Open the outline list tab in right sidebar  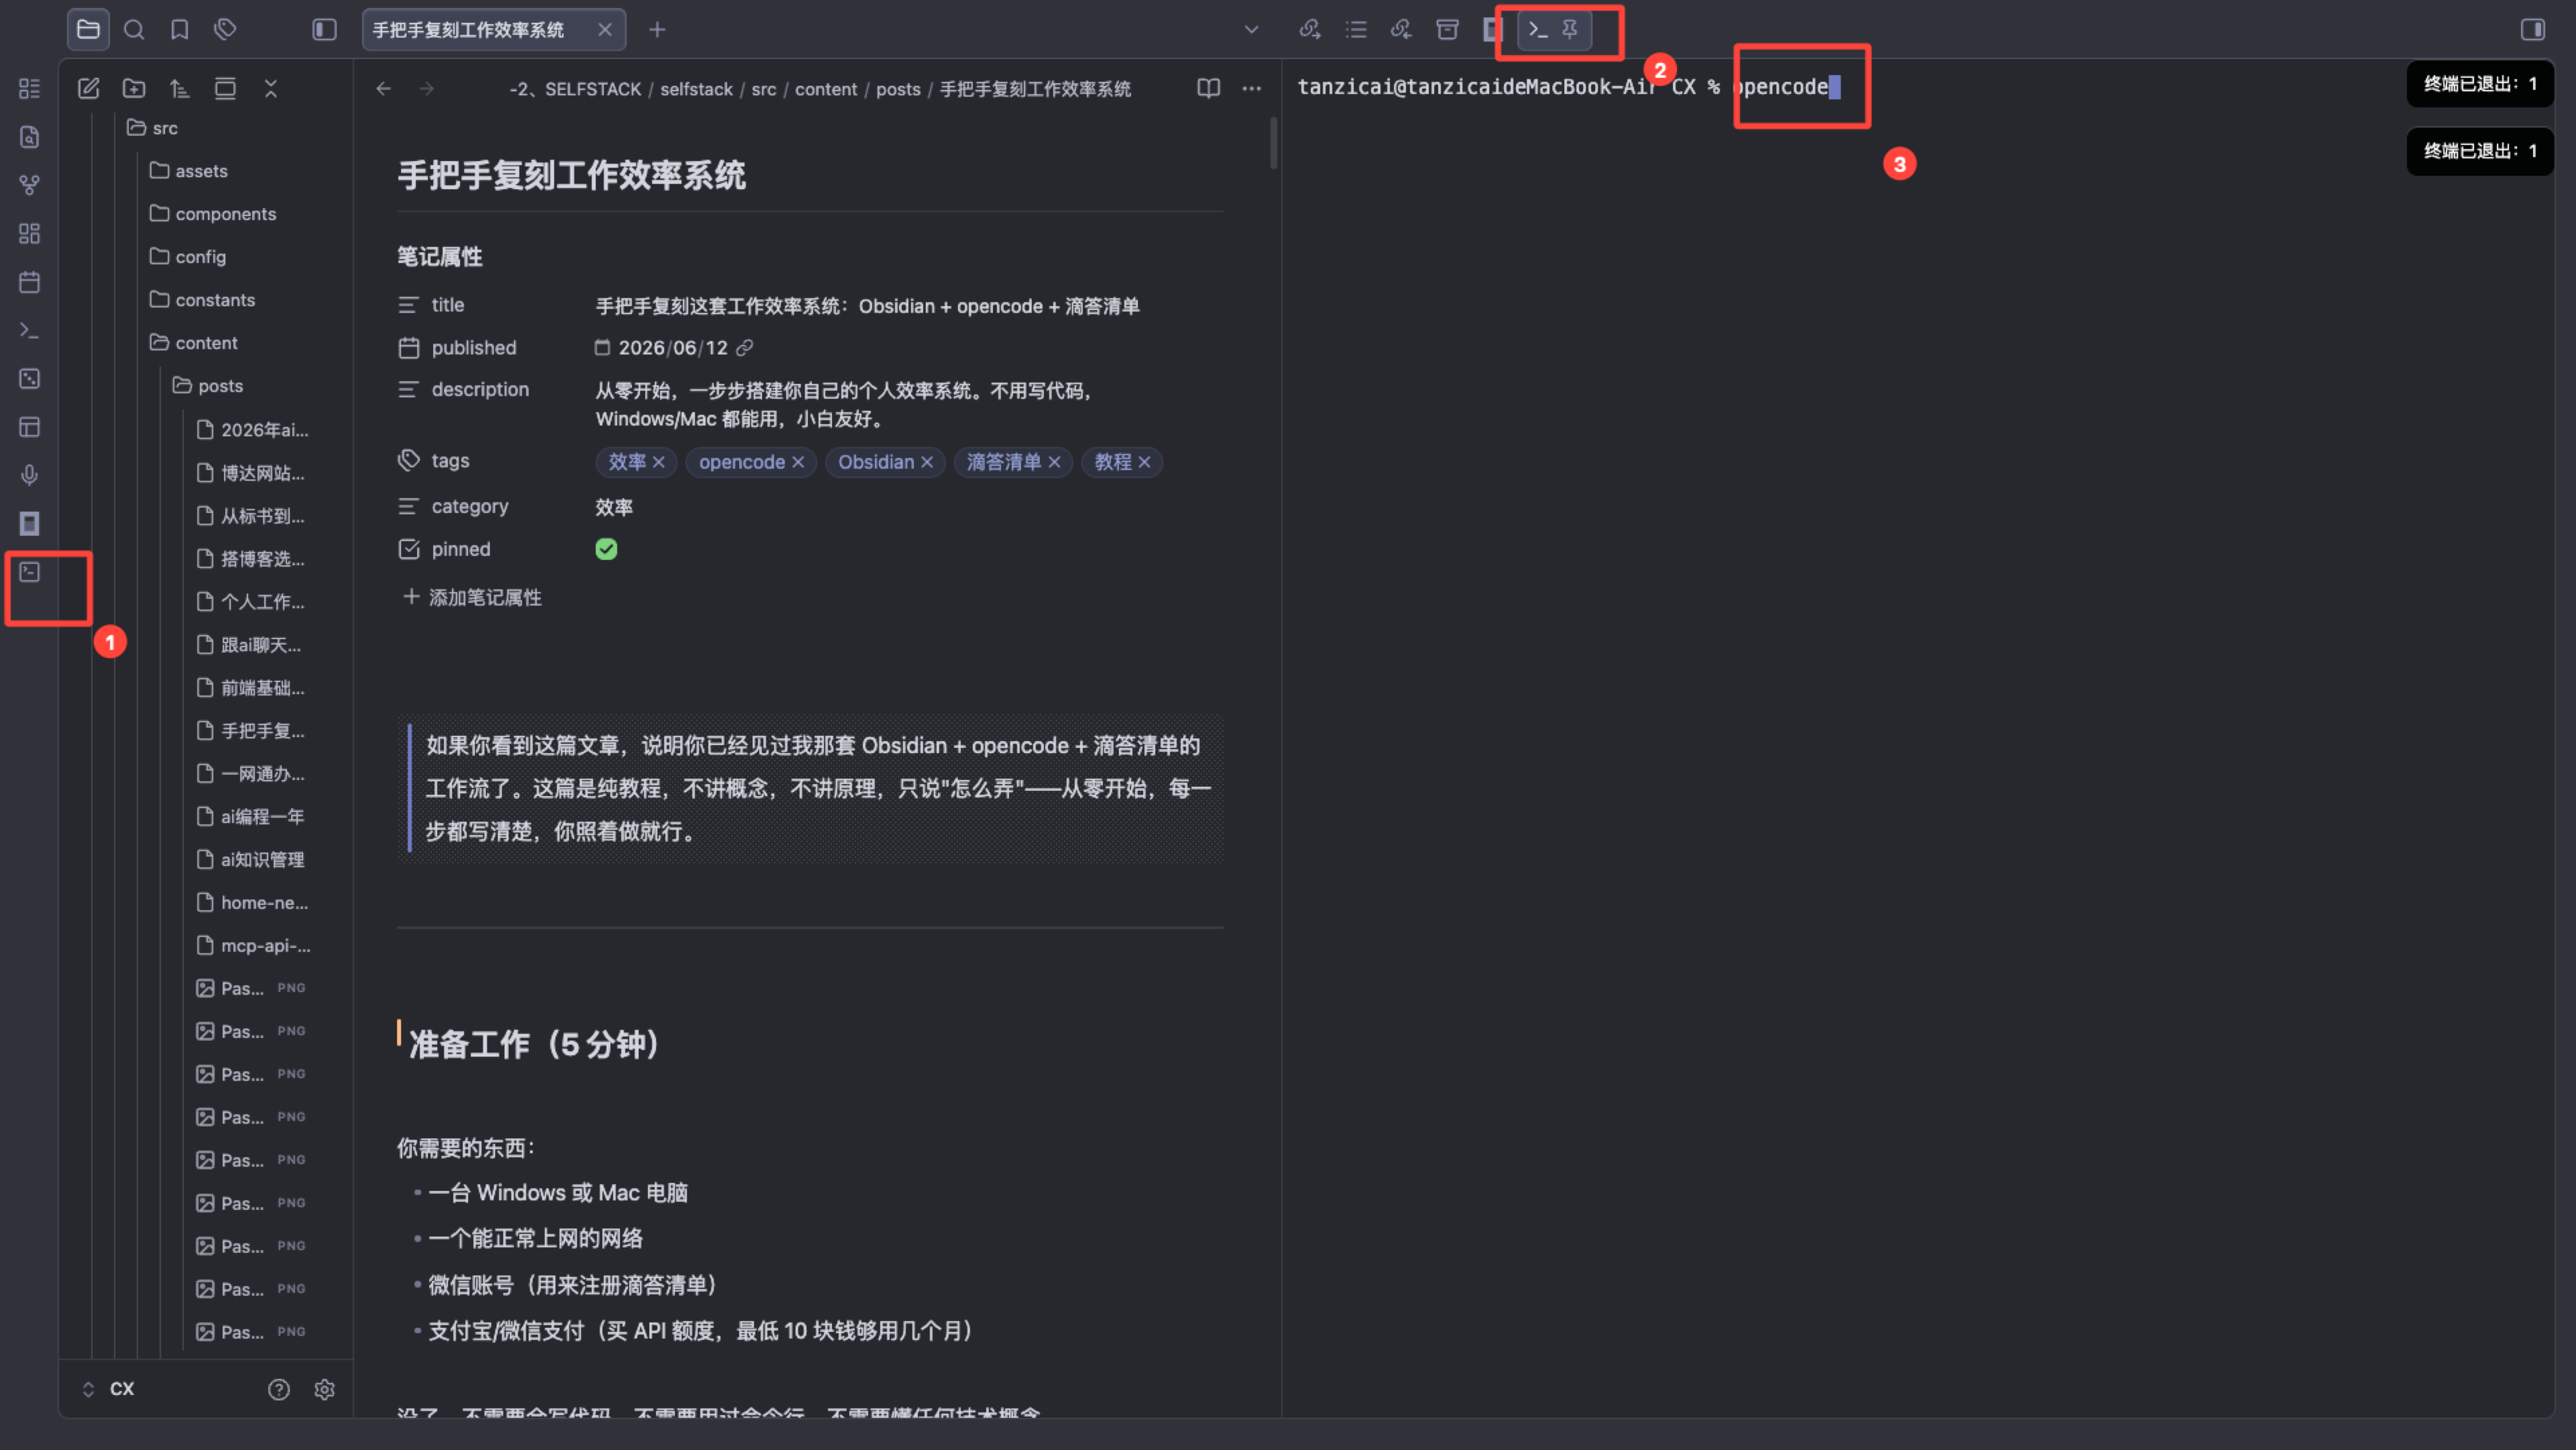pos(1356,29)
